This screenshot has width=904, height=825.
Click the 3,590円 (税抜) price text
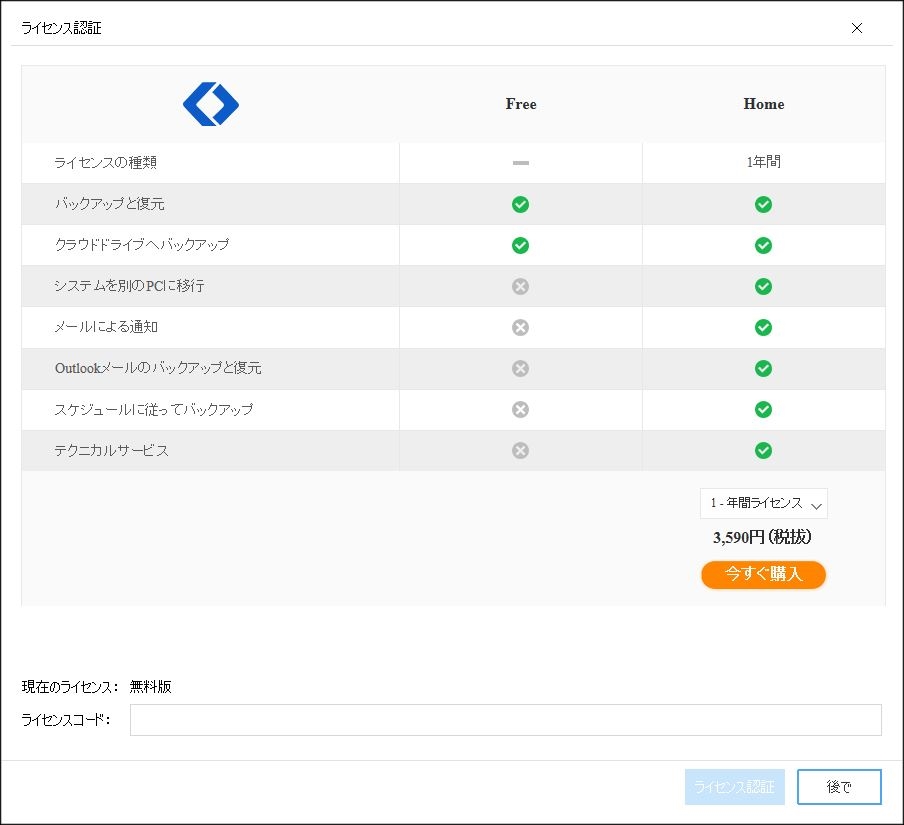762,537
